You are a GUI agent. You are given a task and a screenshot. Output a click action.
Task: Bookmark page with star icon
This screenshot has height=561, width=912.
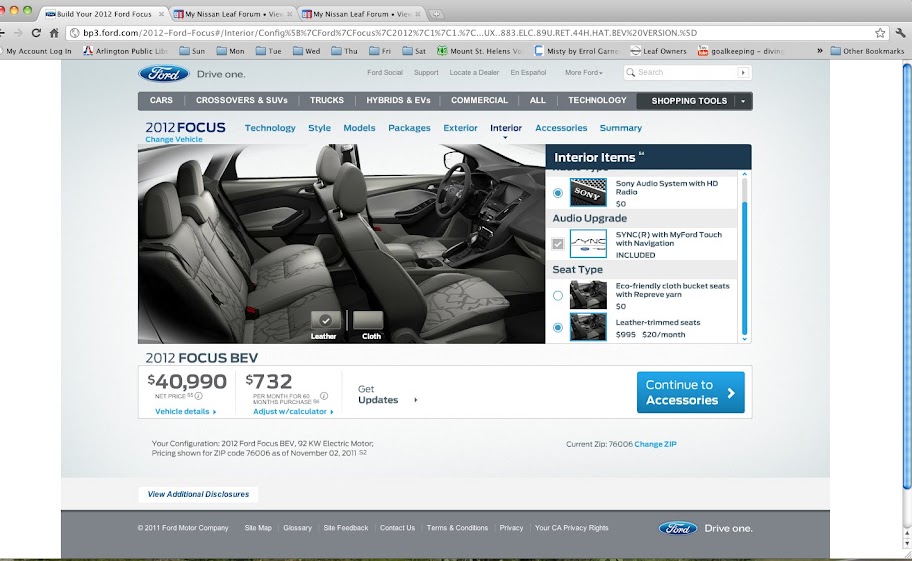click(x=880, y=33)
